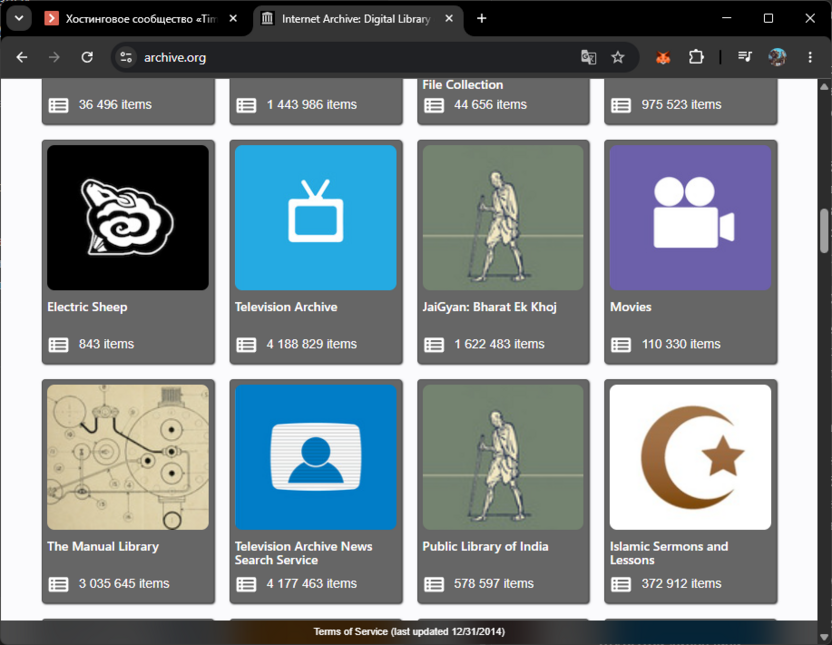Click the 372 912 items text
This screenshot has height=645, width=832.
(681, 583)
